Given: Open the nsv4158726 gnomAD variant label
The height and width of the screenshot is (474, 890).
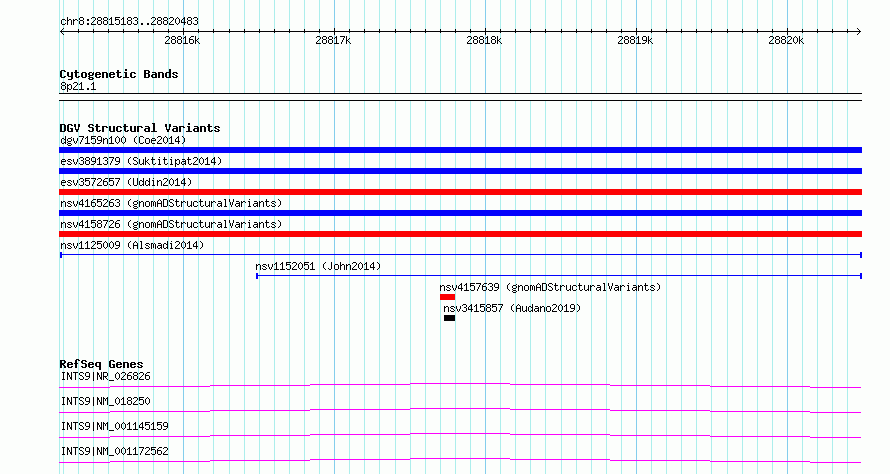Looking at the screenshot, I should [x=171, y=224].
